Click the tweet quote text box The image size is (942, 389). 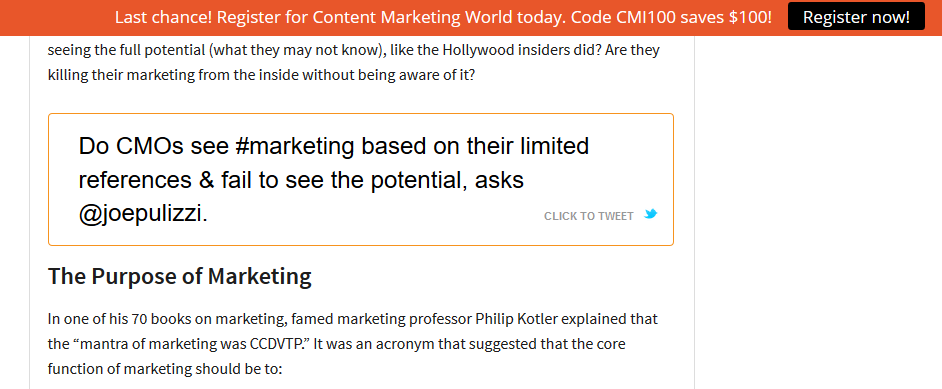pyautogui.click(x=360, y=179)
